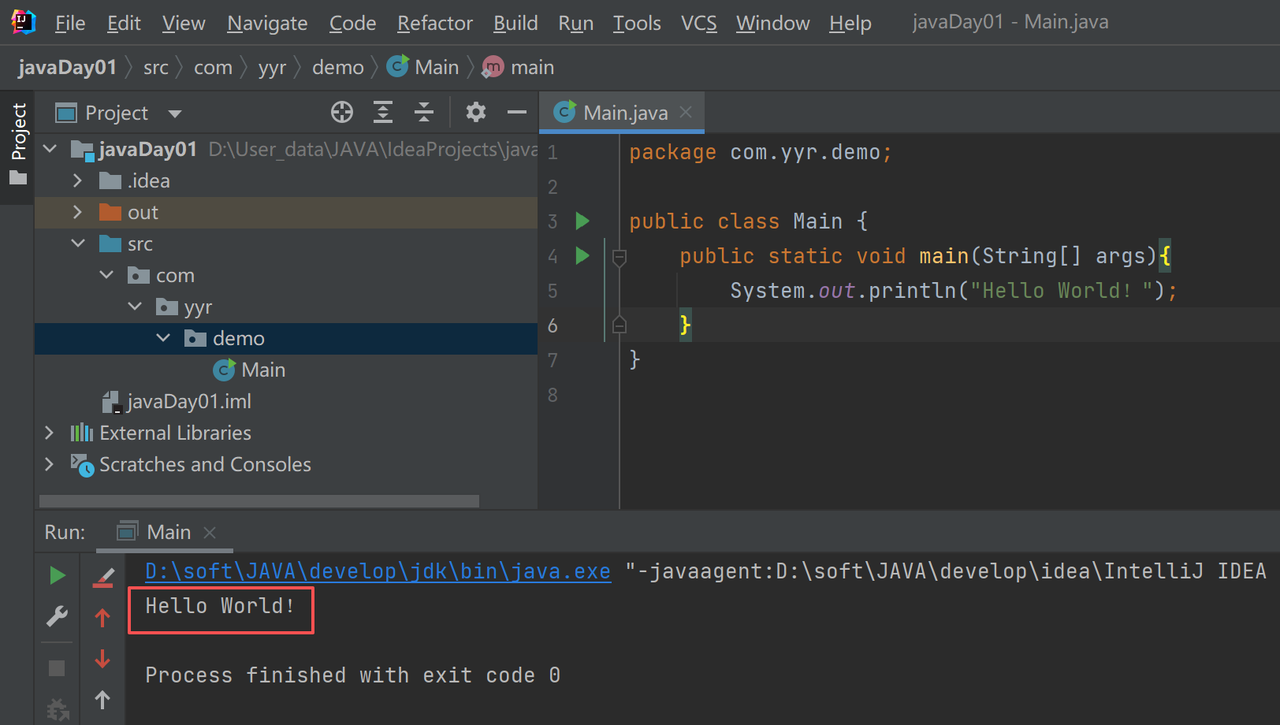This screenshot has height=725, width=1280.
Task: Click javaDay01 in the breadcrumb bar
Action: click(x=67, y=67)
